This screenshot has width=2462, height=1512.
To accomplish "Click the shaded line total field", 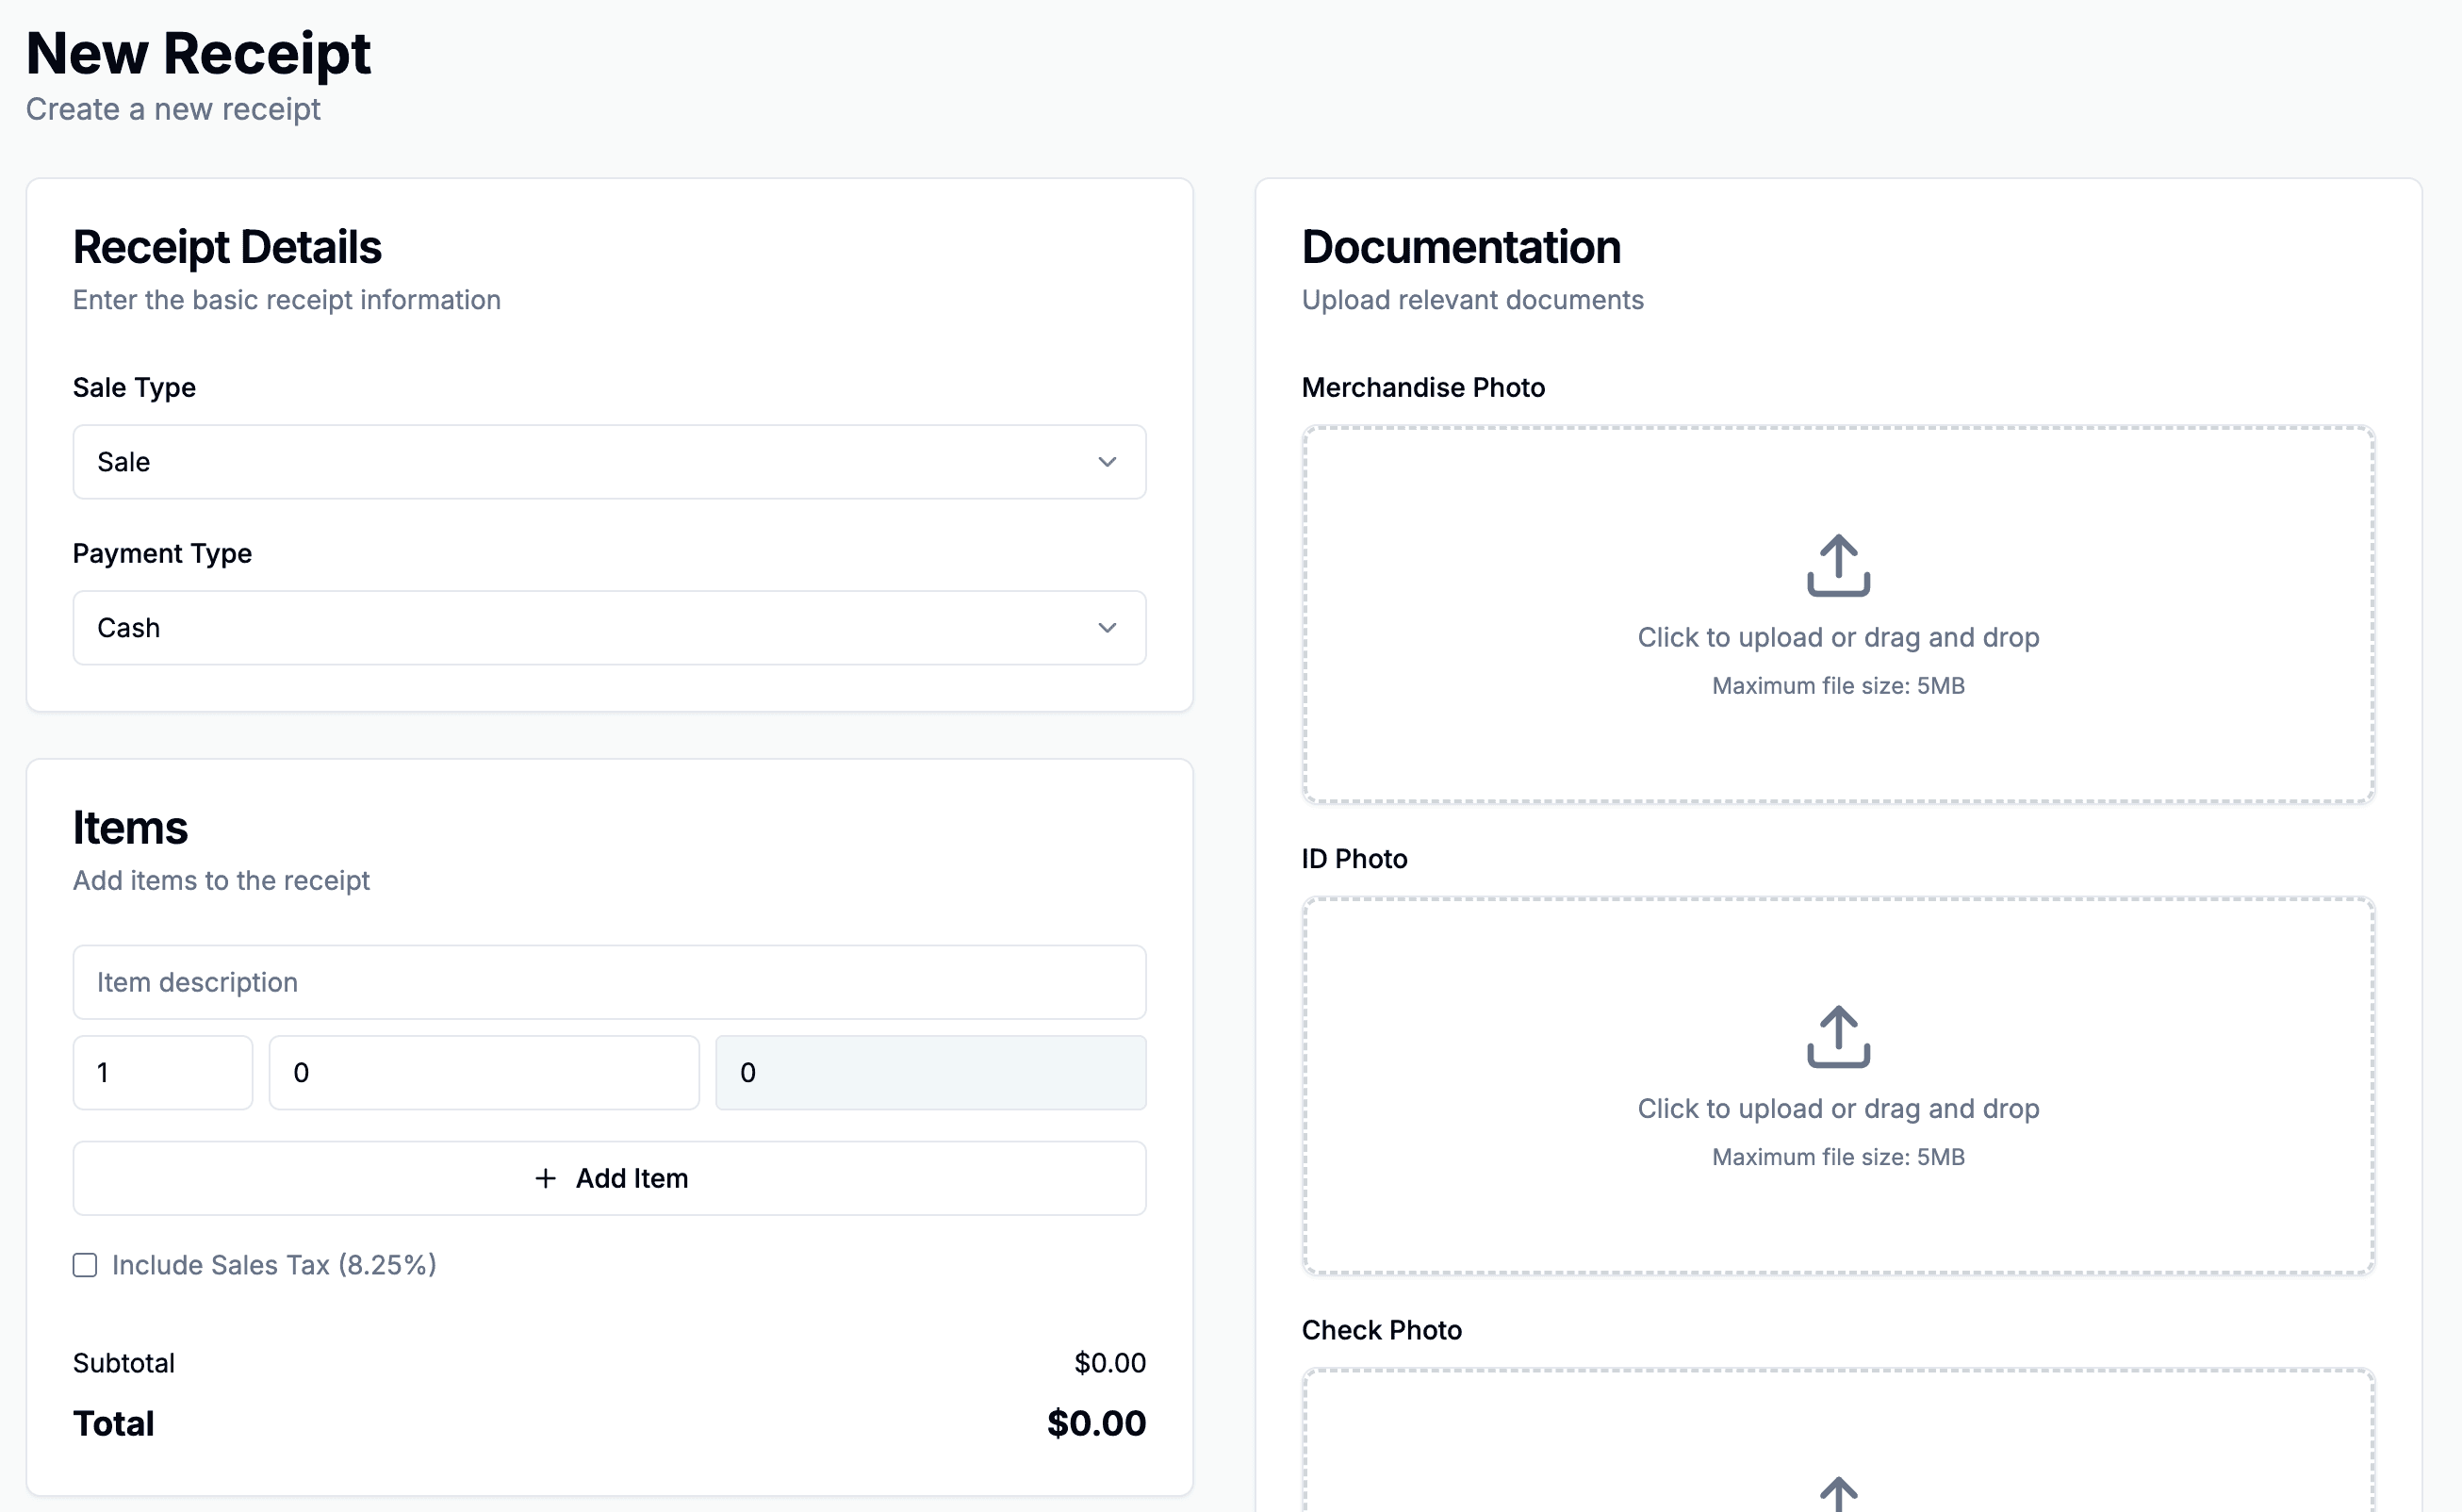I will 930,1072.
